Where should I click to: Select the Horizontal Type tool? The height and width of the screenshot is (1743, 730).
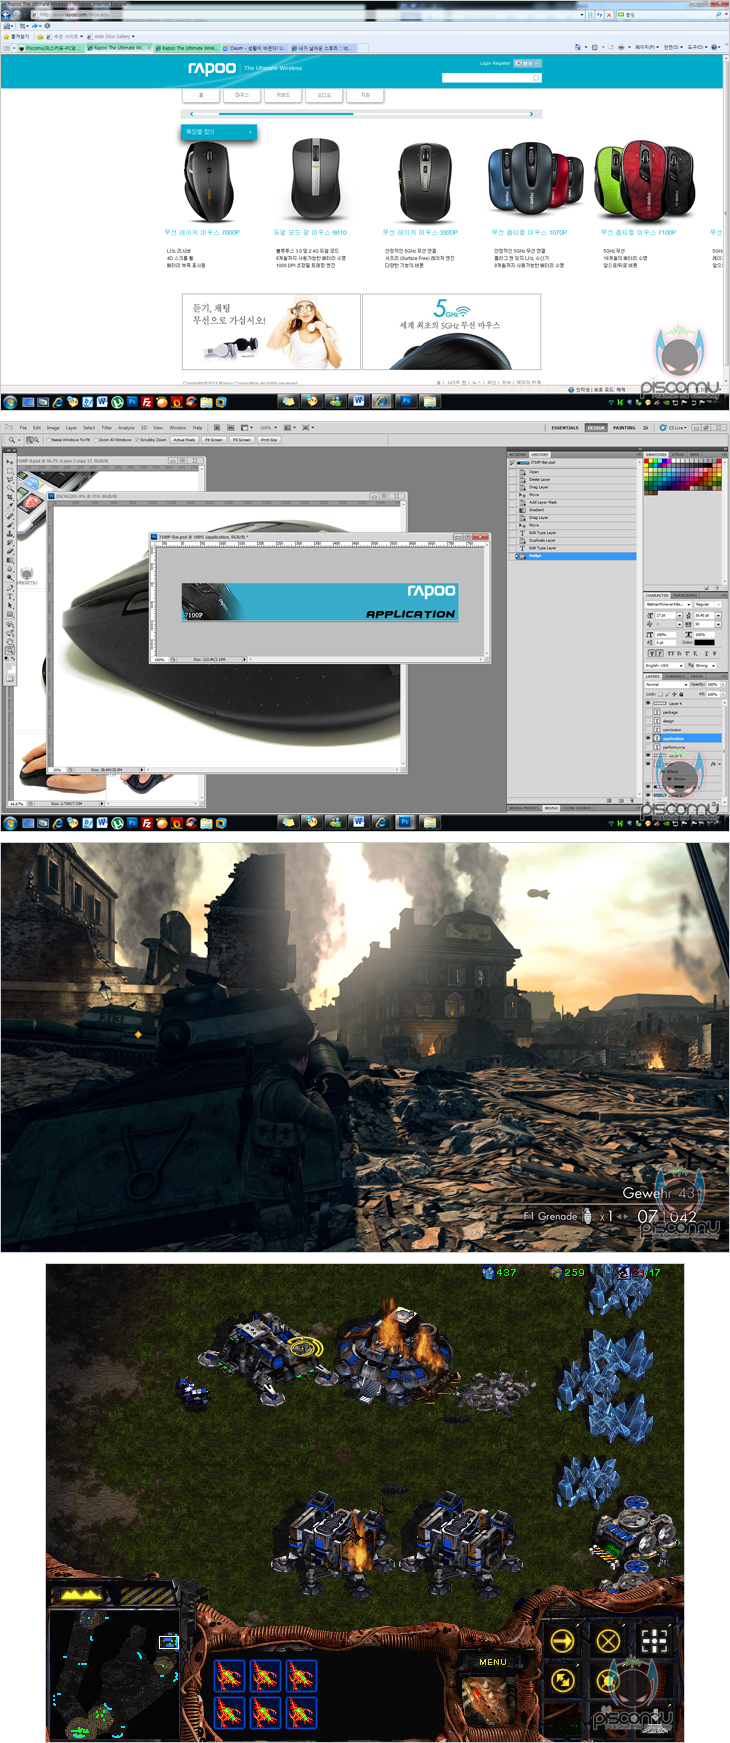coord(10,597)
